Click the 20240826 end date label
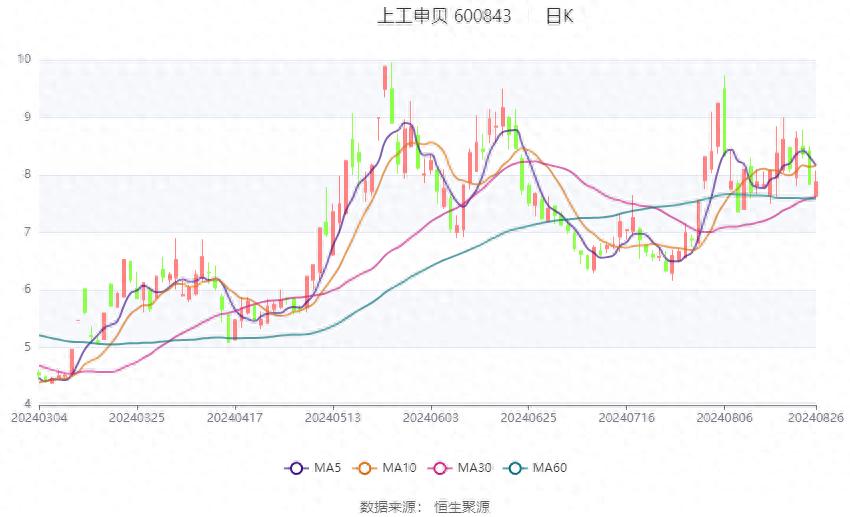The width and height of the screenshot is (850, 517). [815, 417]
